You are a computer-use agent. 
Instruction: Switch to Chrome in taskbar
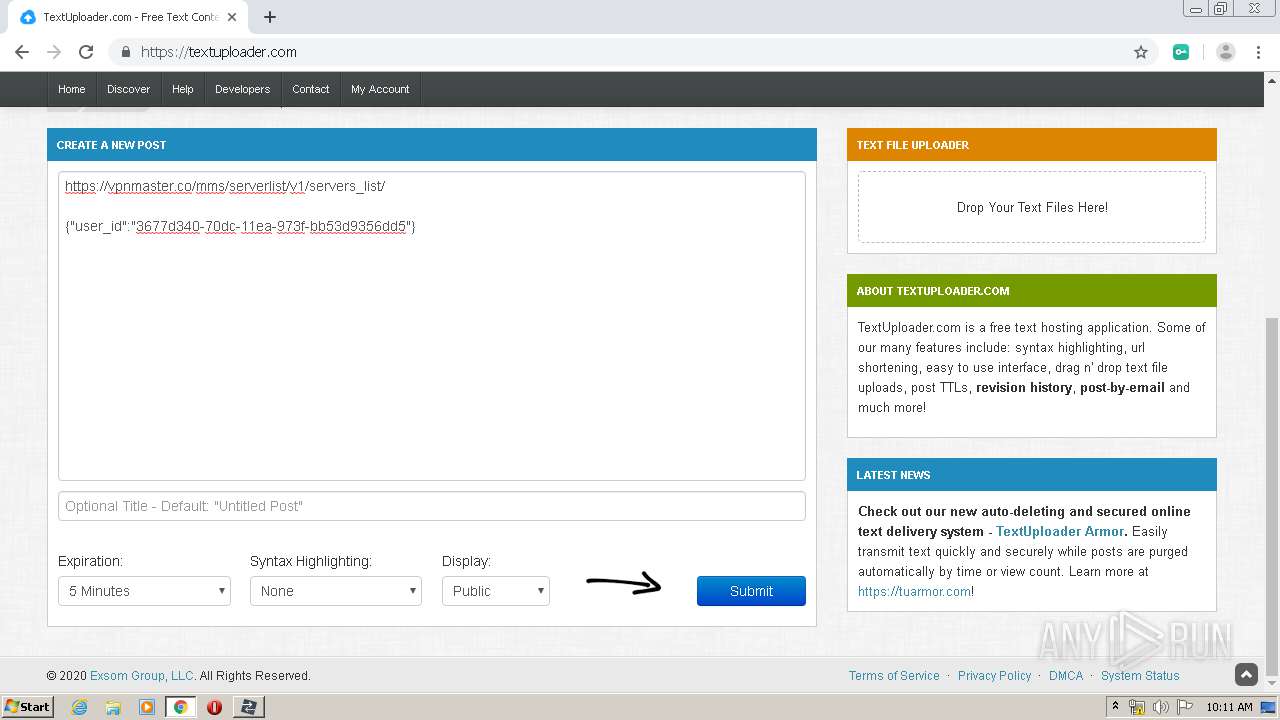coord(180,707)
